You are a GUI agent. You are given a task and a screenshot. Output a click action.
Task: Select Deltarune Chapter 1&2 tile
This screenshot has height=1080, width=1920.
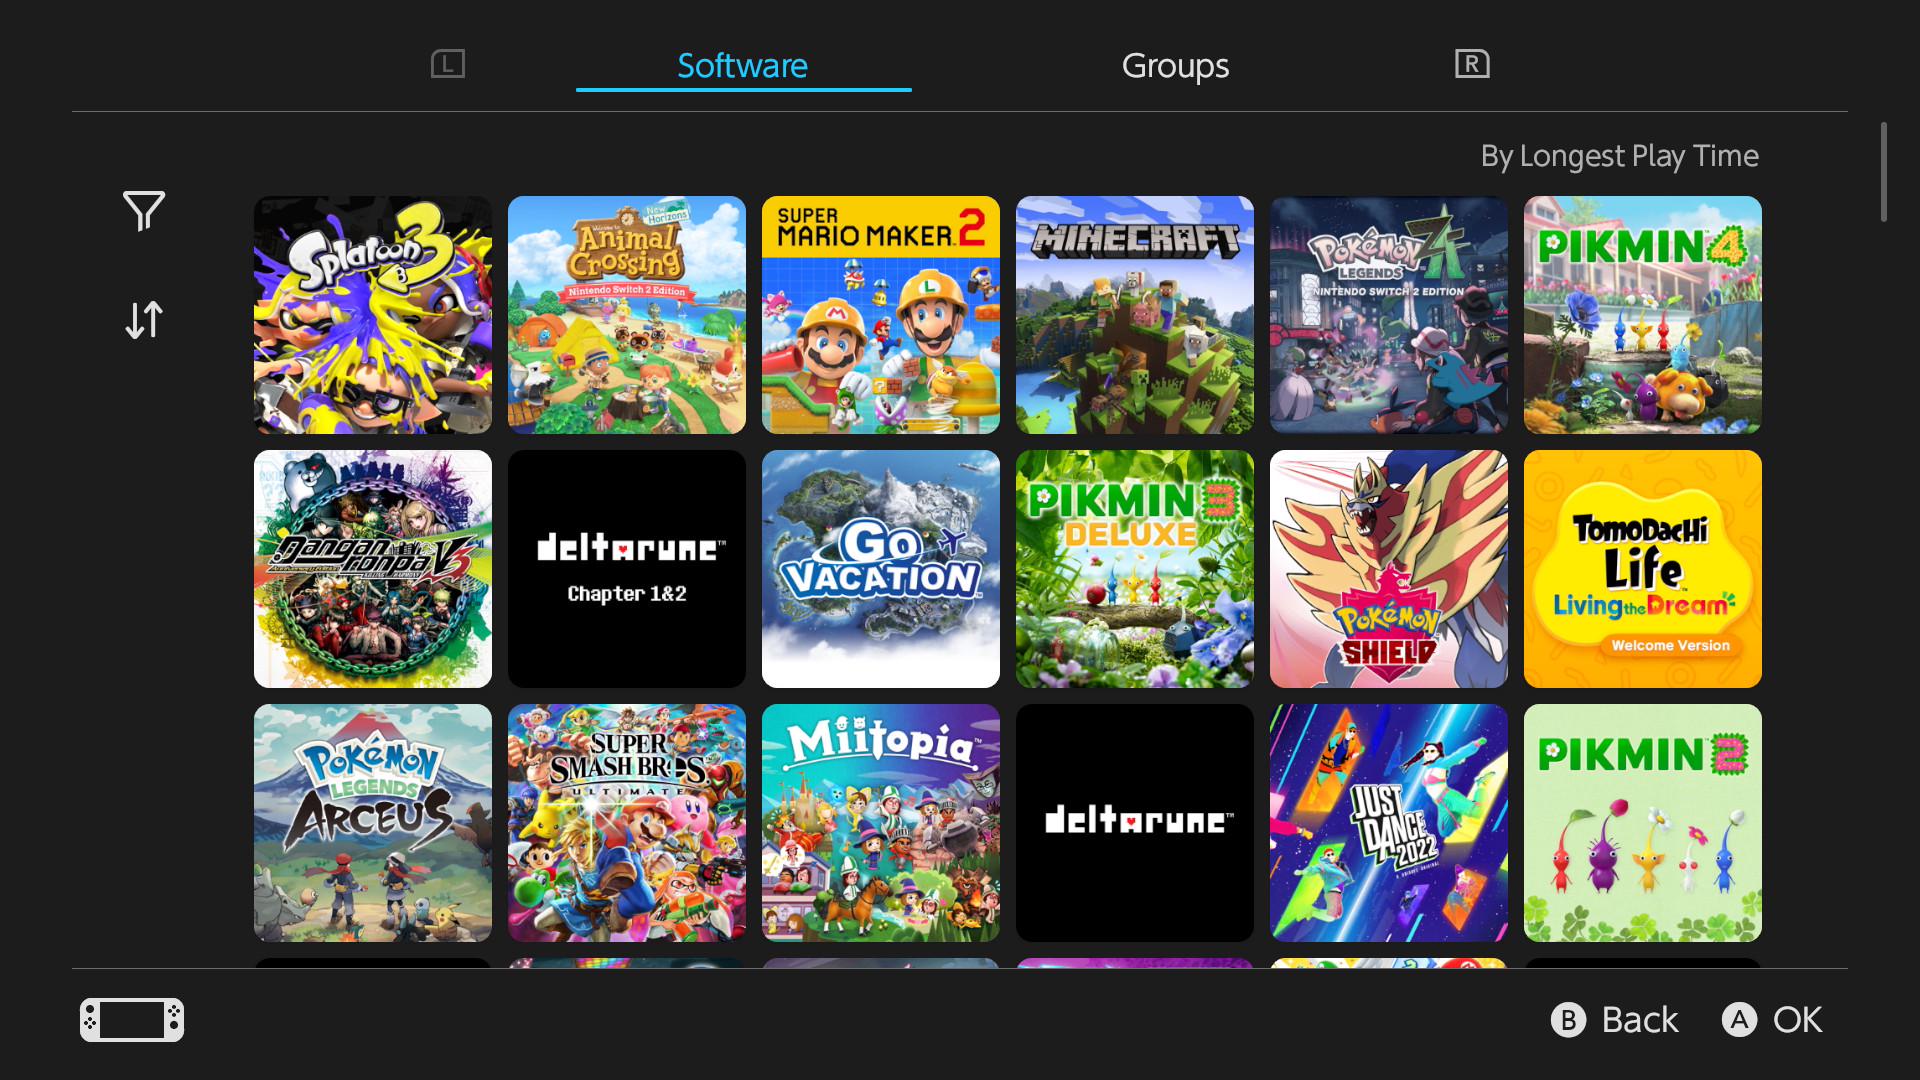(x=627, y=569)
